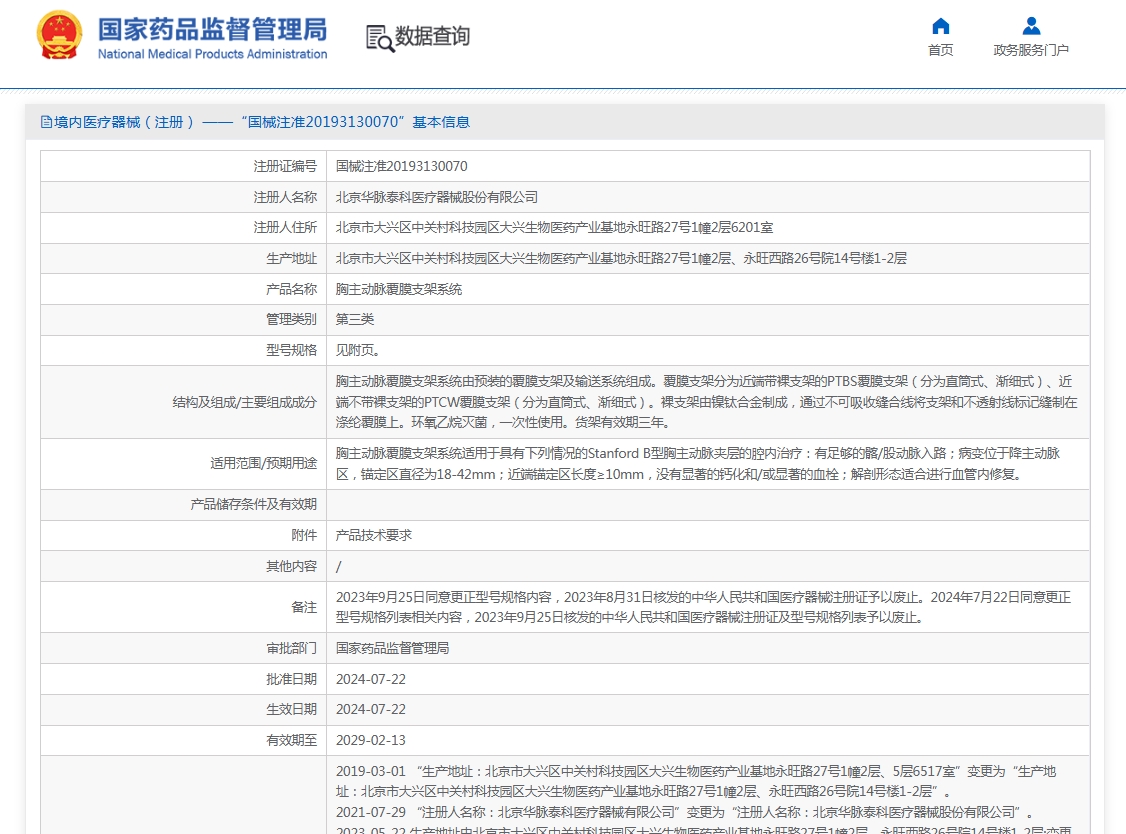1126x834 pixels.
Task: Click the 型号规格 label cell
Action: (x=184, y=351)
